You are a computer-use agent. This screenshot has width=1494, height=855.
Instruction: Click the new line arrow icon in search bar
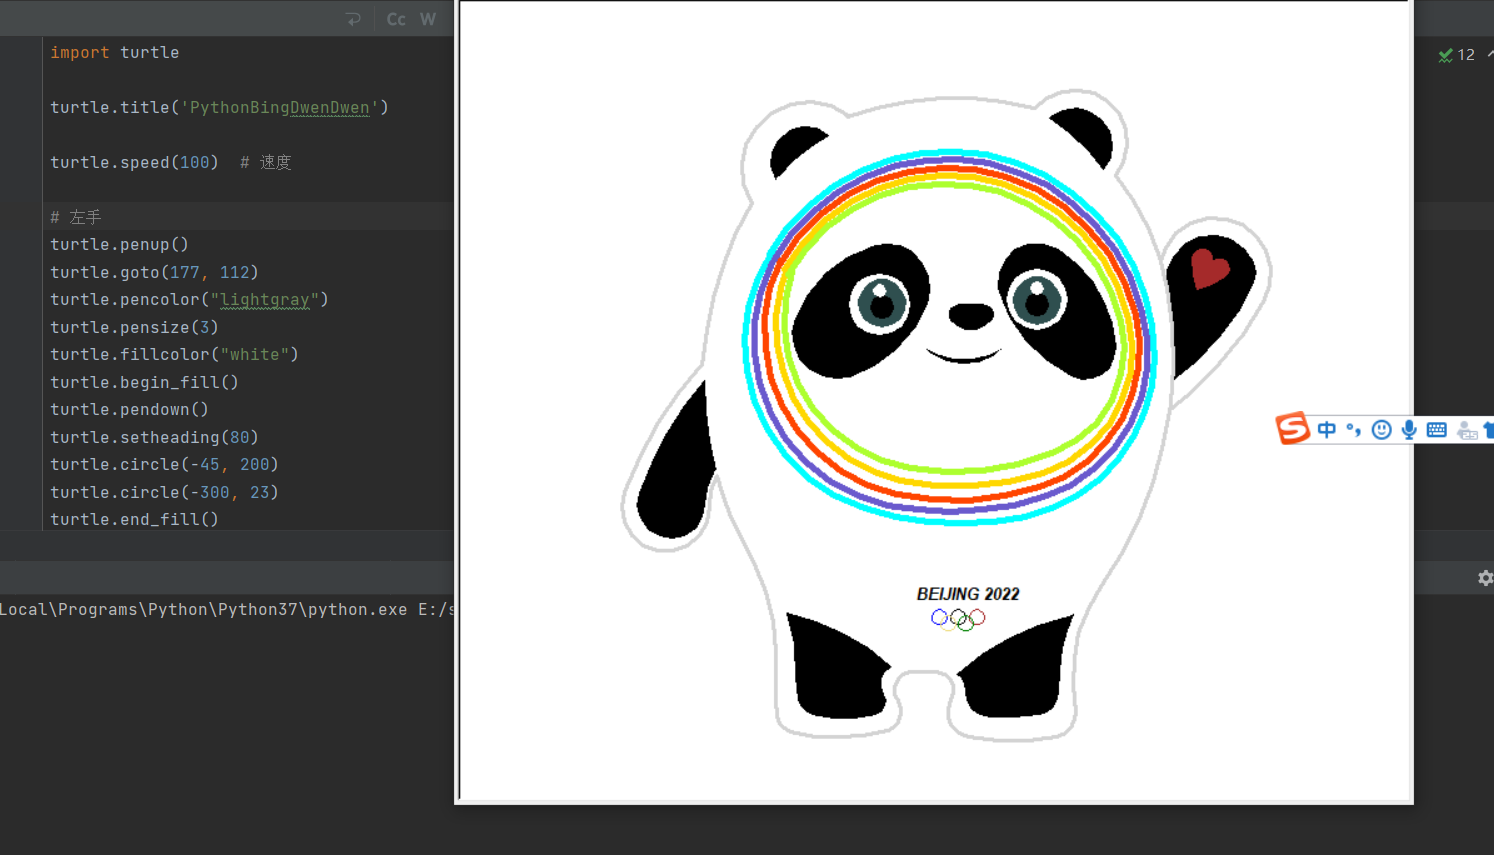[353, 19]
